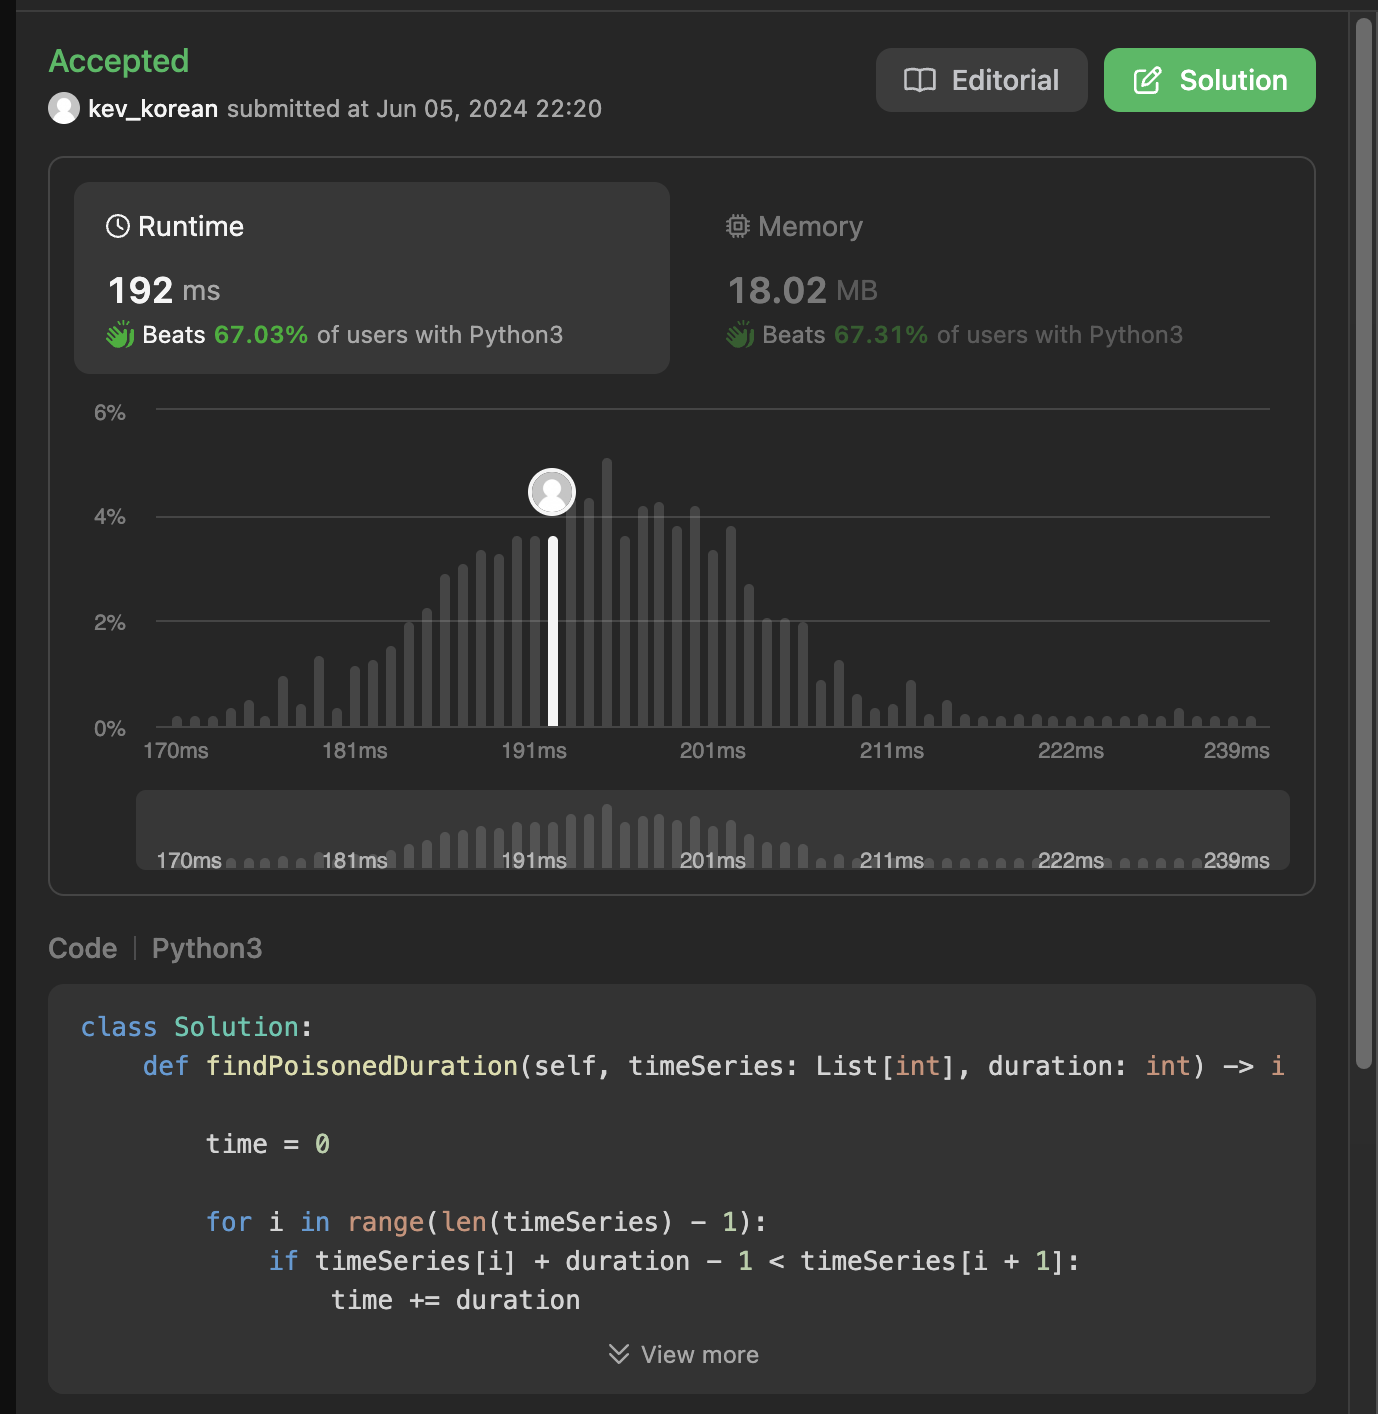
Task: Click the clock icon beside Runtime
Action: coord(118,226)
